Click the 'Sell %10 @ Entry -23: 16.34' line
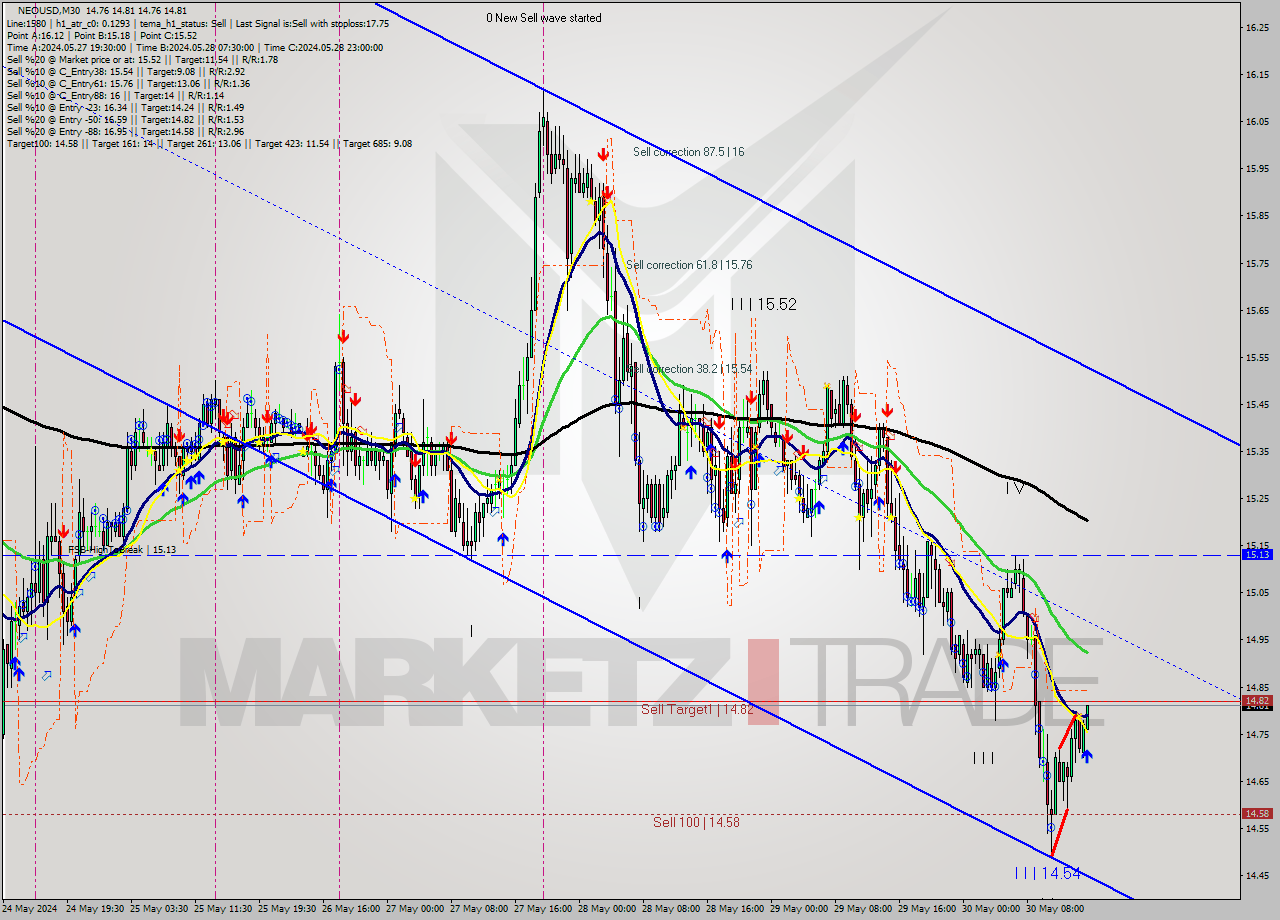The width and height of the screenshot is (1280, 920). pos(125,108)
